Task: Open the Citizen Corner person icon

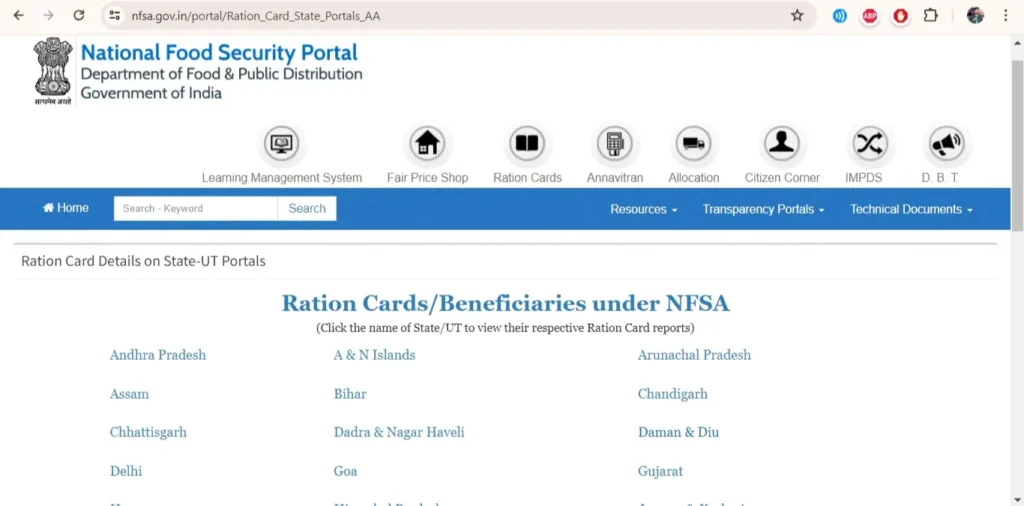Action: 782,144
